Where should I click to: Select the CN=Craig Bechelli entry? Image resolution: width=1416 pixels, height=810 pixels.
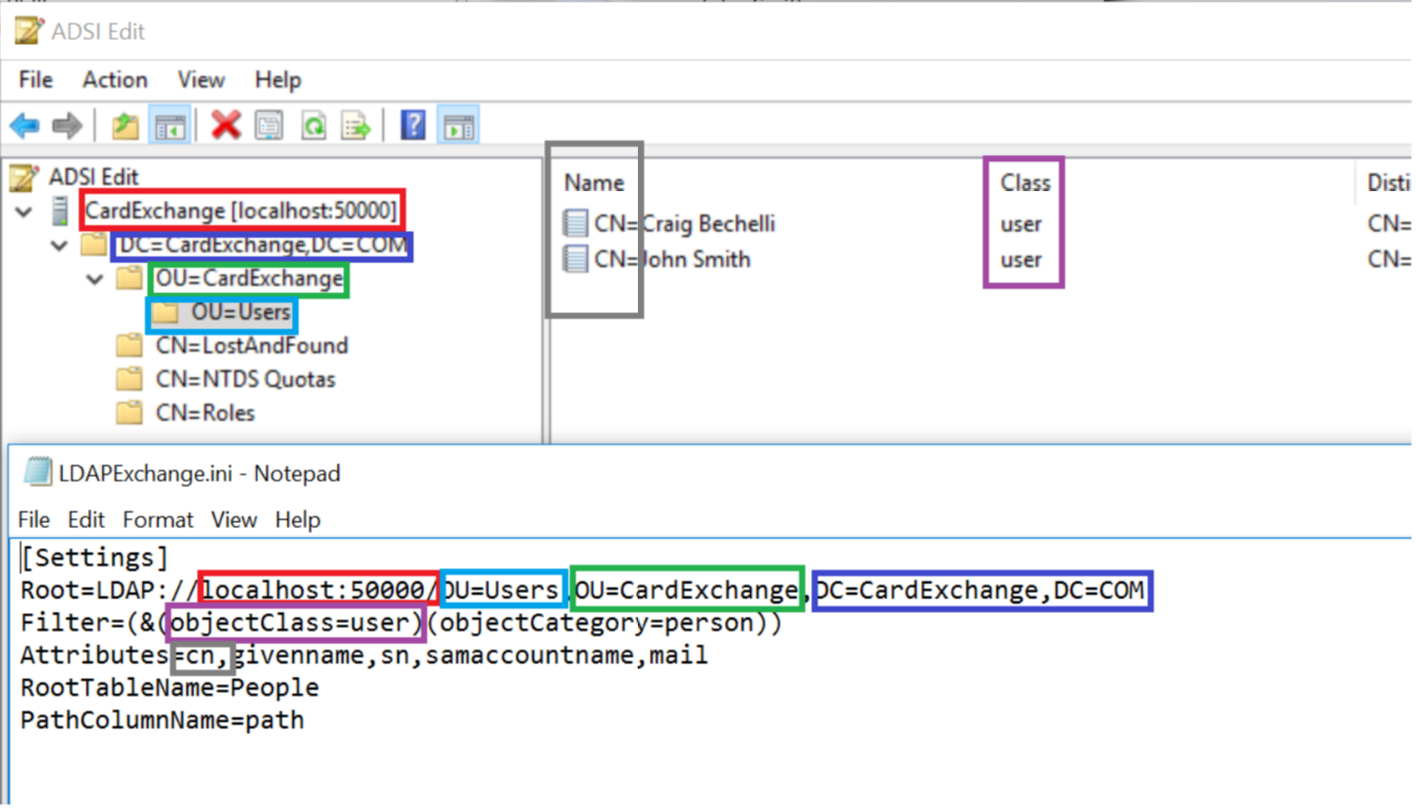pyautogui.click(x=684, y=223)
